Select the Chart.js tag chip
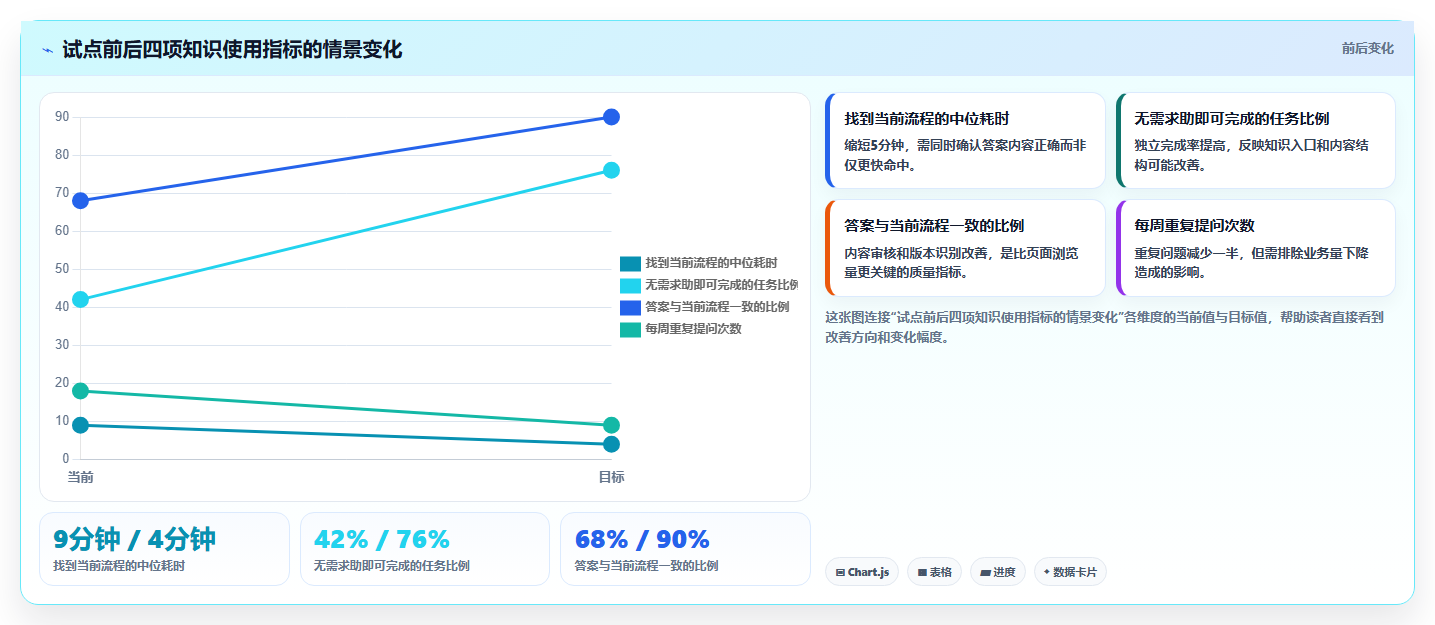Viewport: 1435px width, 625px height. tap(862, 572)
